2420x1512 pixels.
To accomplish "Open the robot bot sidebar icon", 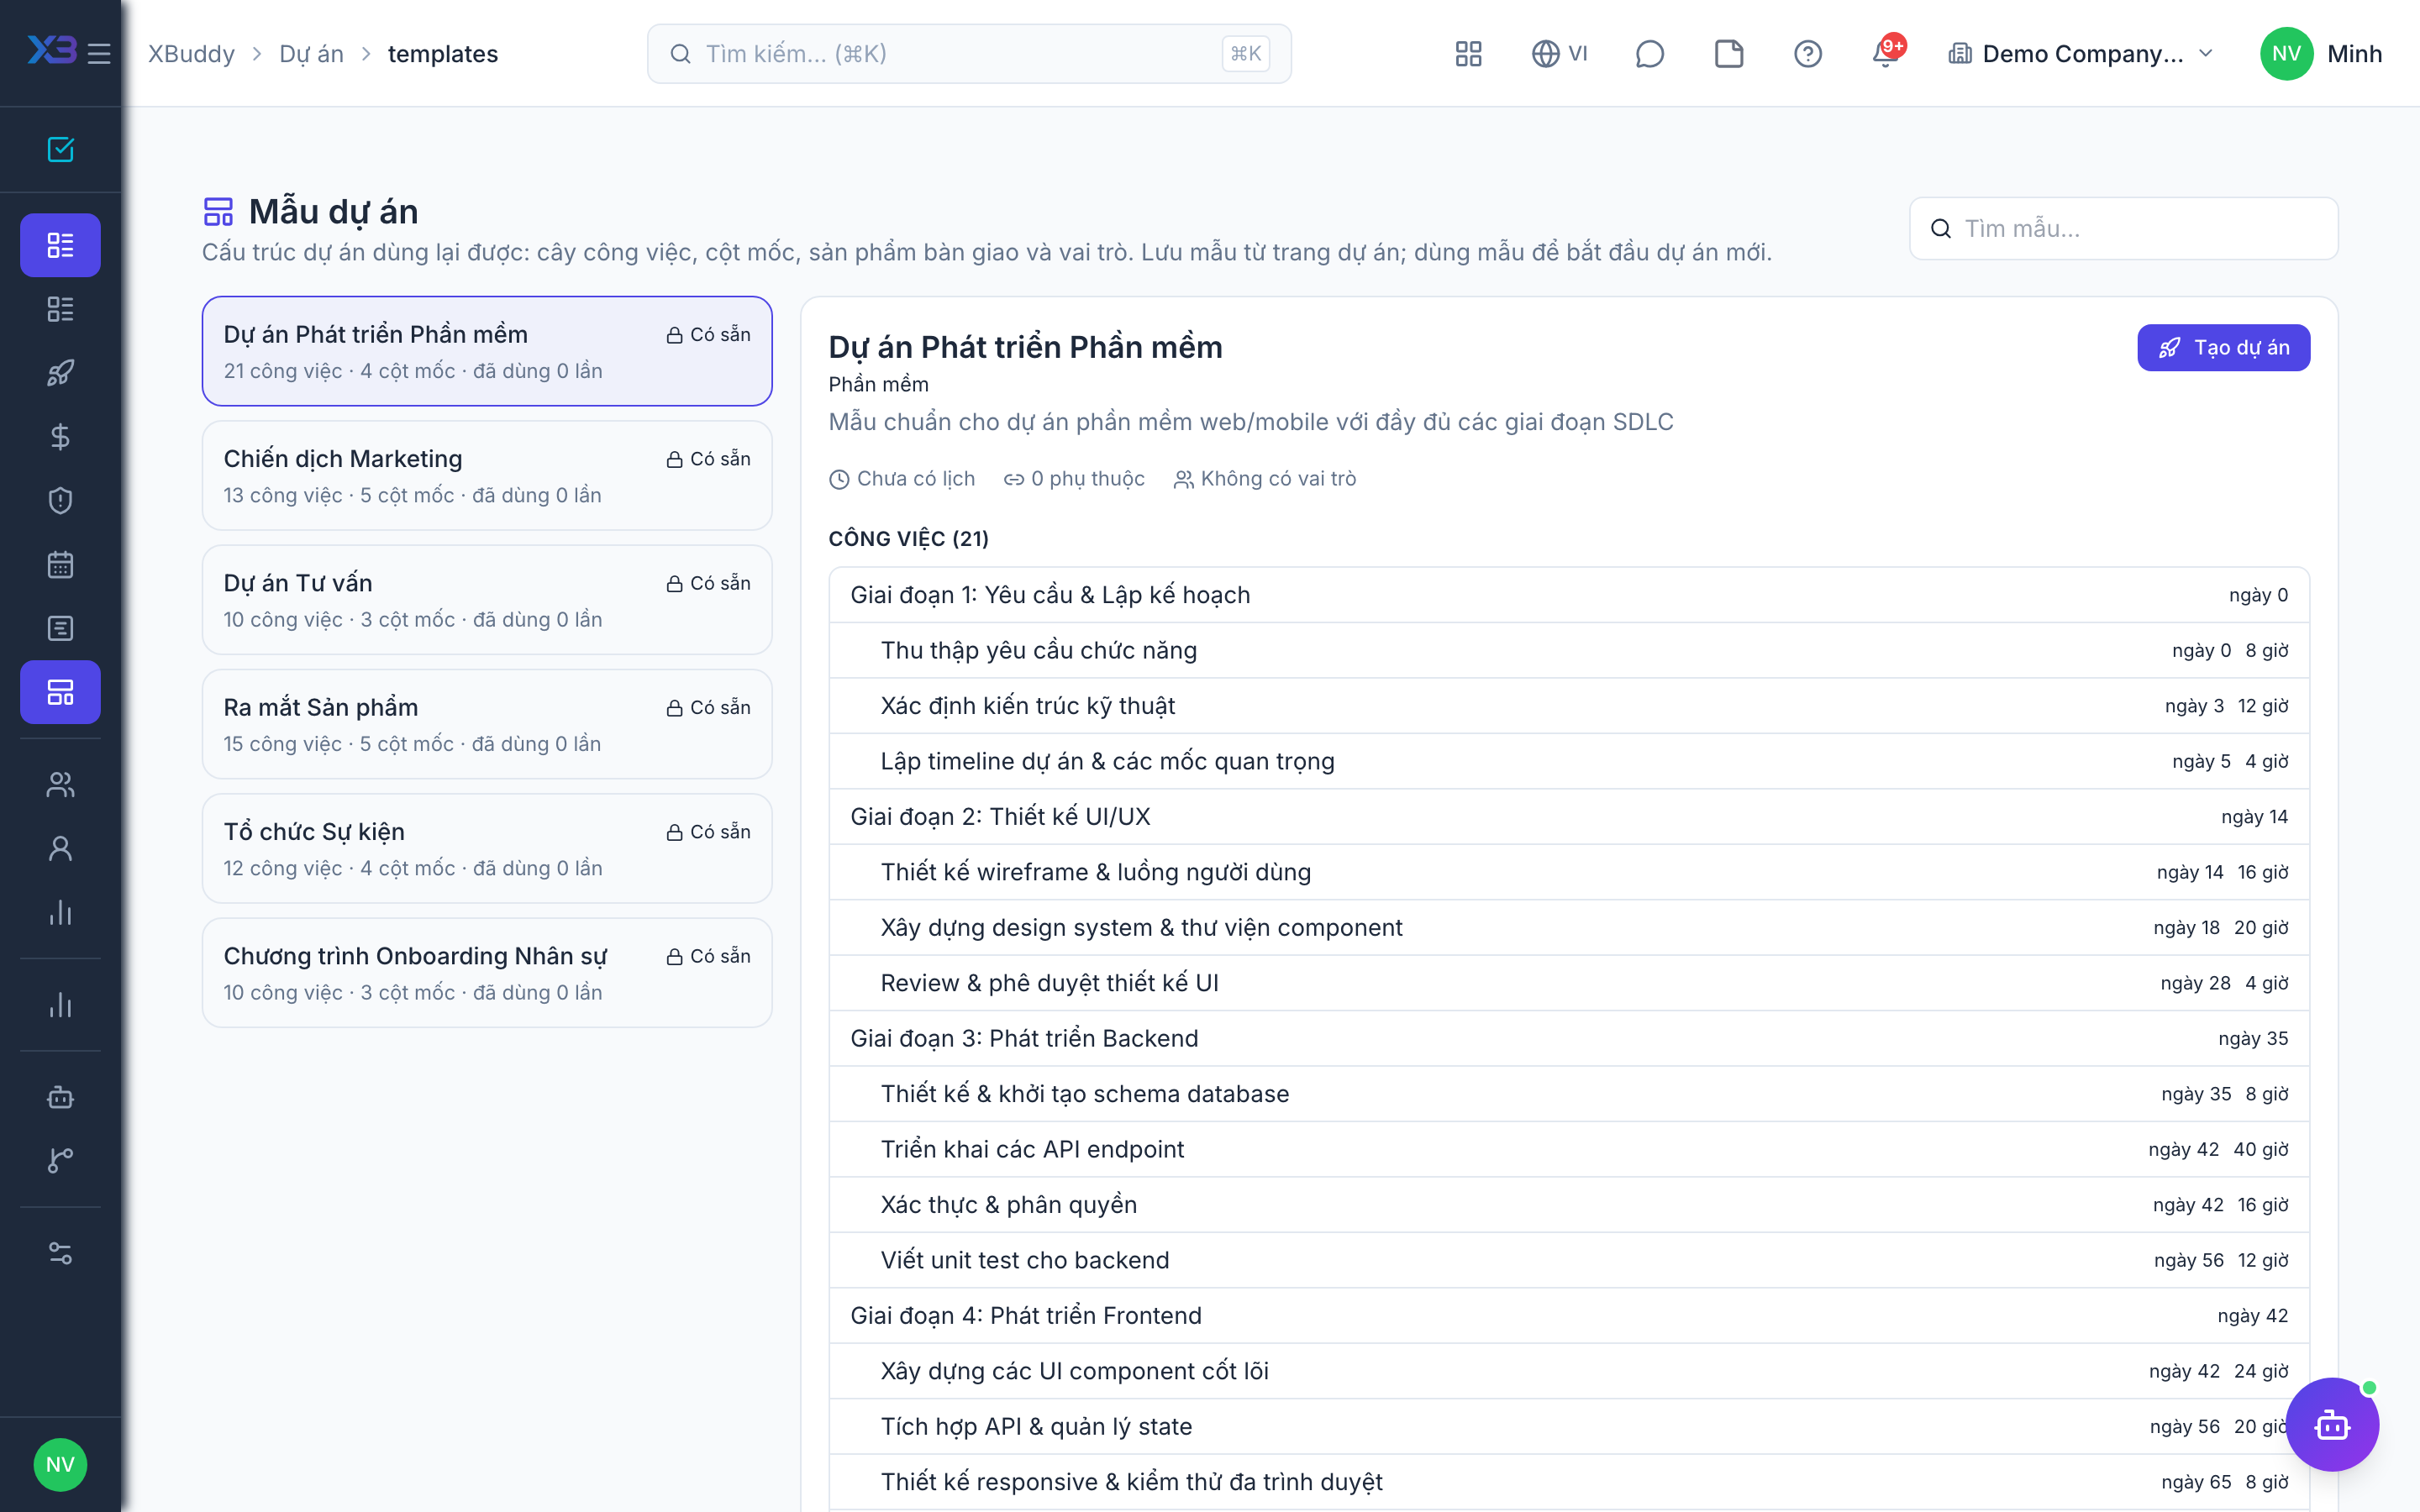I will pos(60,1097).
